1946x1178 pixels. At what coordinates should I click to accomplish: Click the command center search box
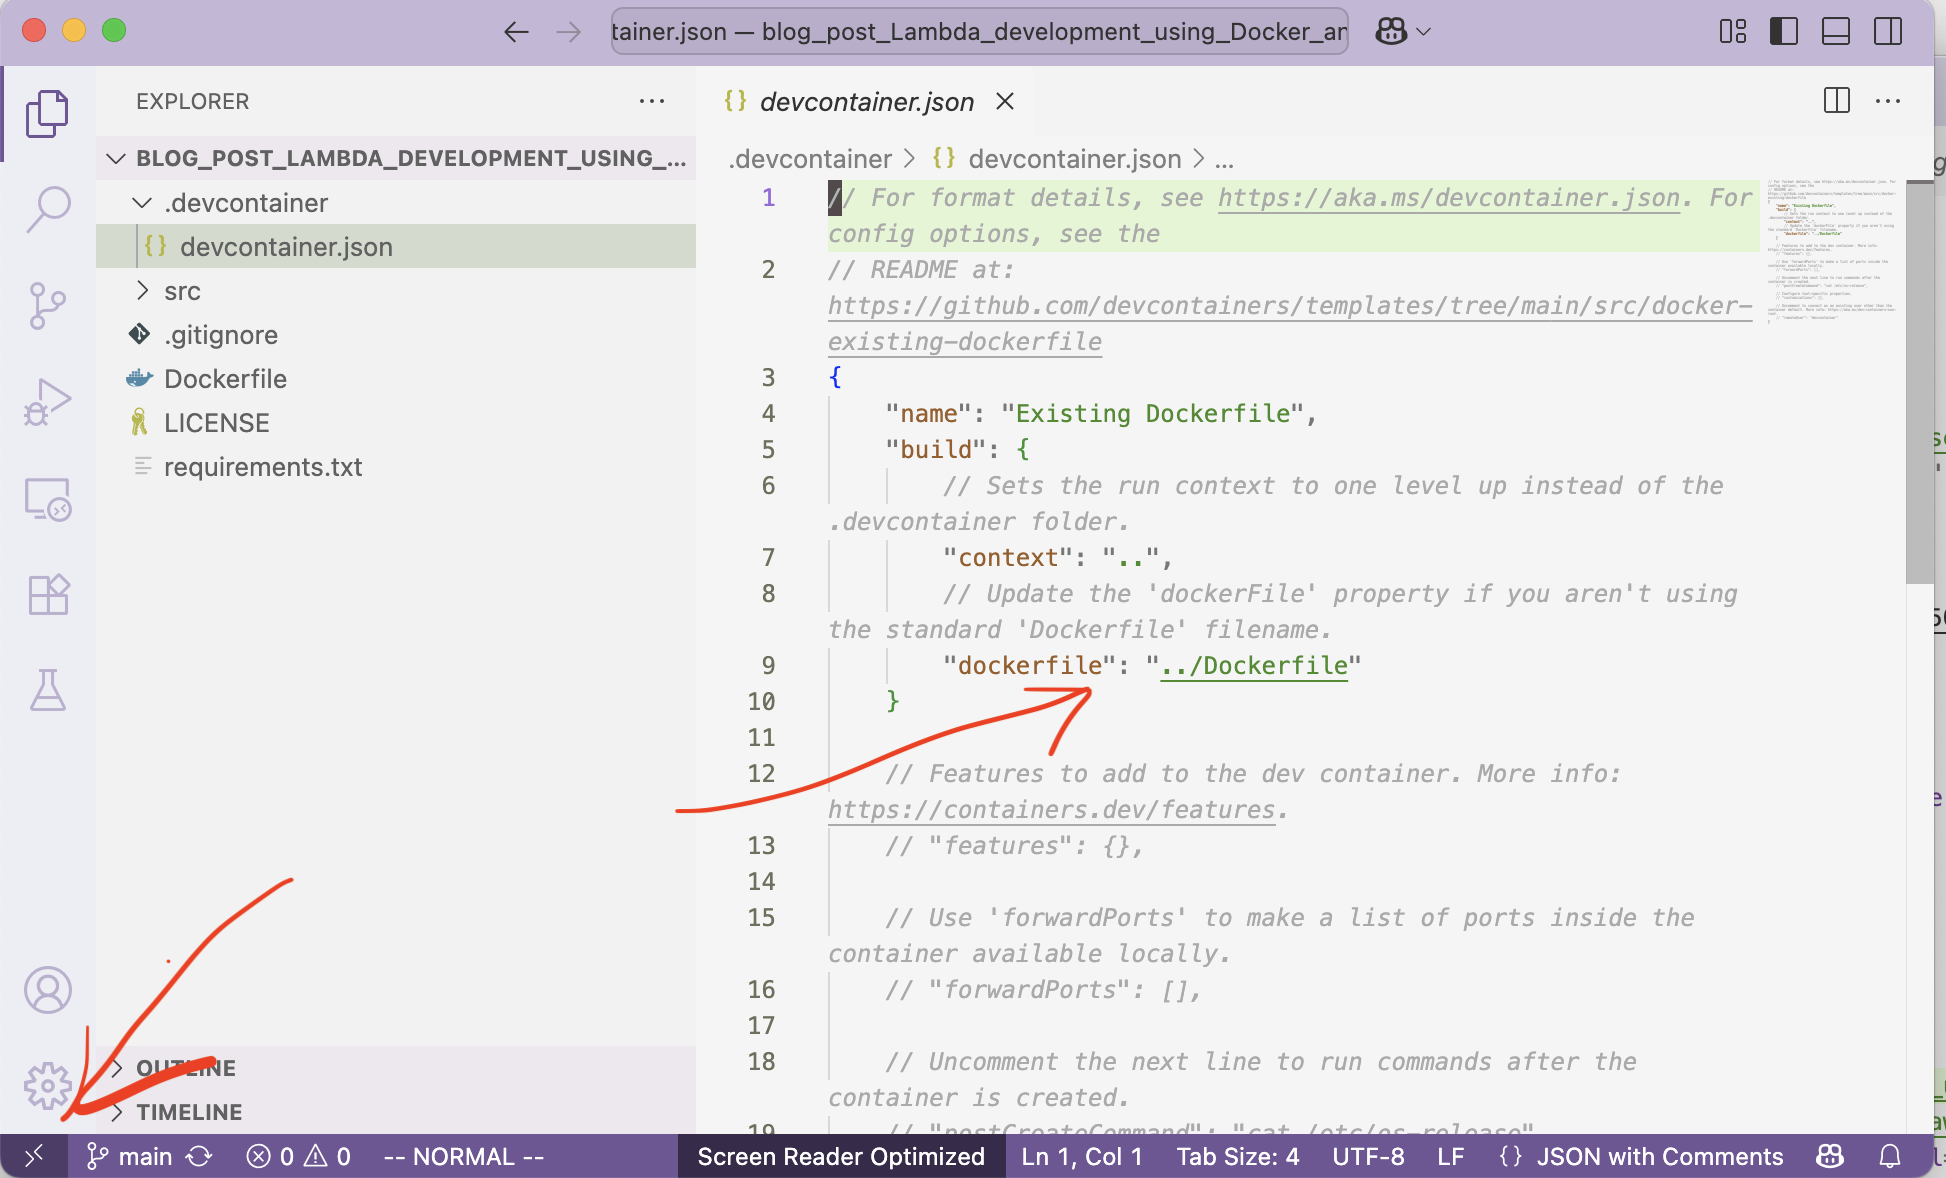(979, 32)
